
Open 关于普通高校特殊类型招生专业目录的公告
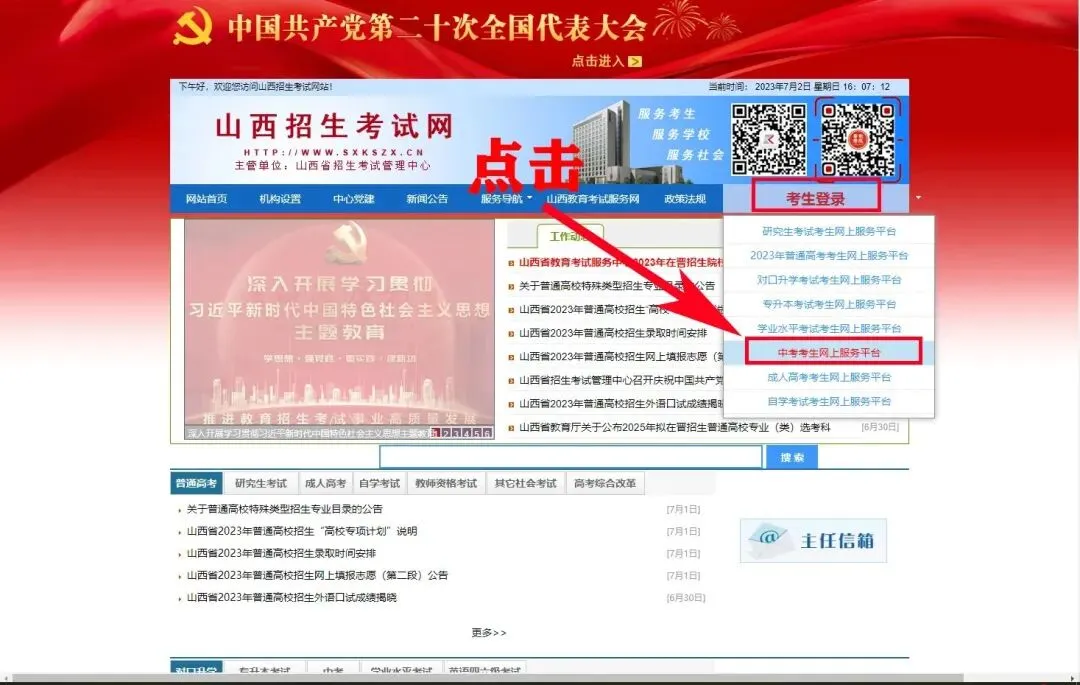pyautogui.click(x=284, y=509)
